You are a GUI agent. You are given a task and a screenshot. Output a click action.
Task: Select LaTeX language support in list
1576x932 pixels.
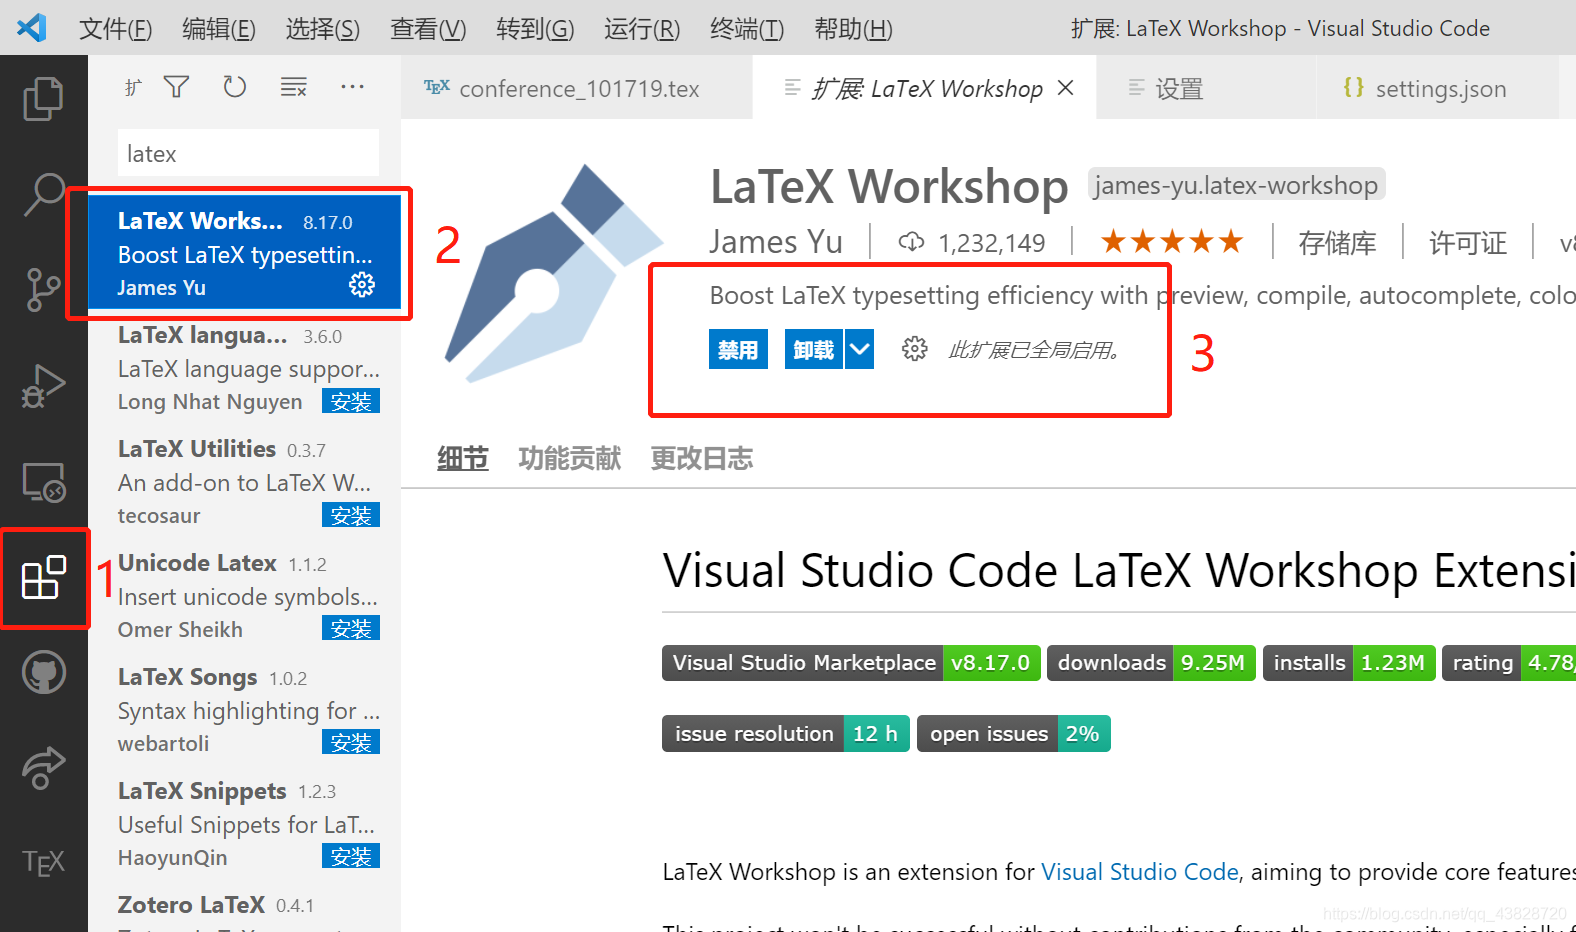click(x=244, y=366)
